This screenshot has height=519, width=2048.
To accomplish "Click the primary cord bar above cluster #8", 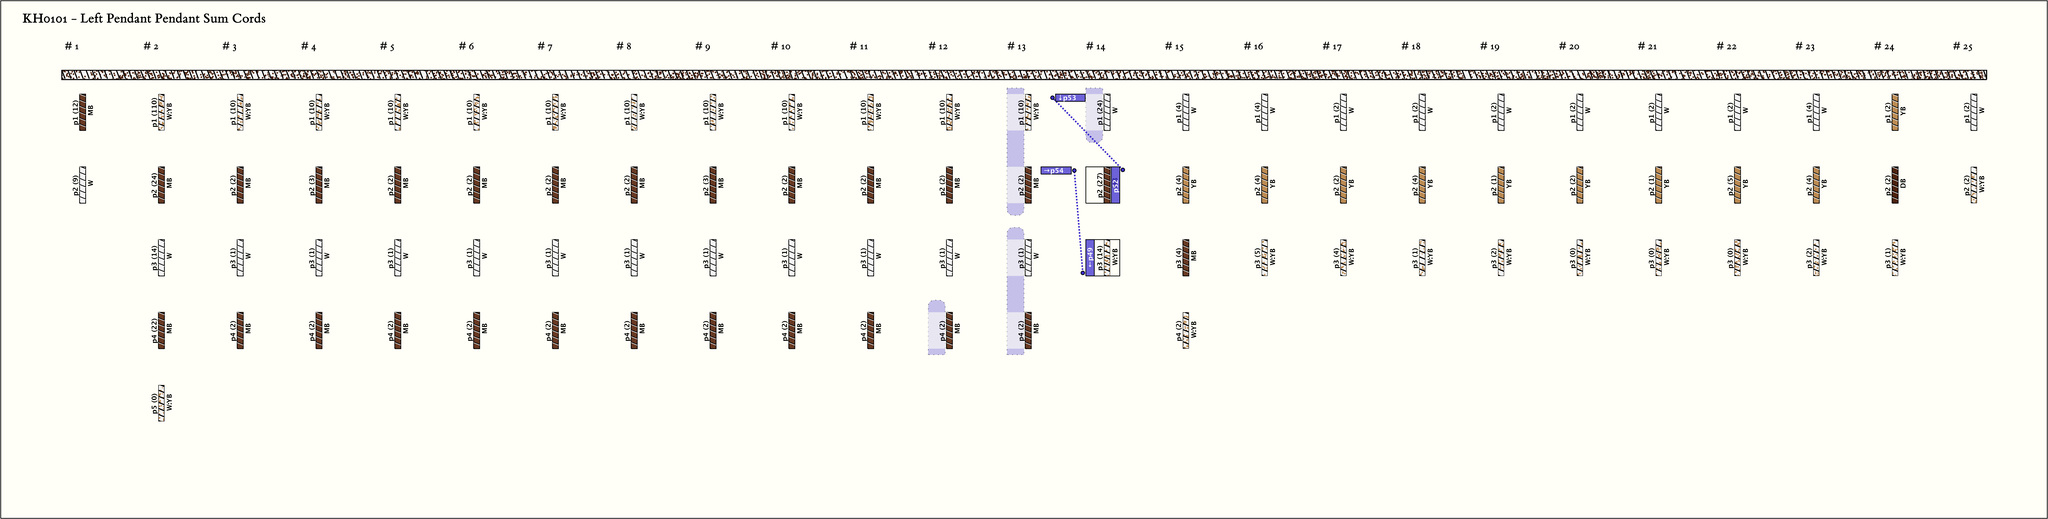I will 624,75.
